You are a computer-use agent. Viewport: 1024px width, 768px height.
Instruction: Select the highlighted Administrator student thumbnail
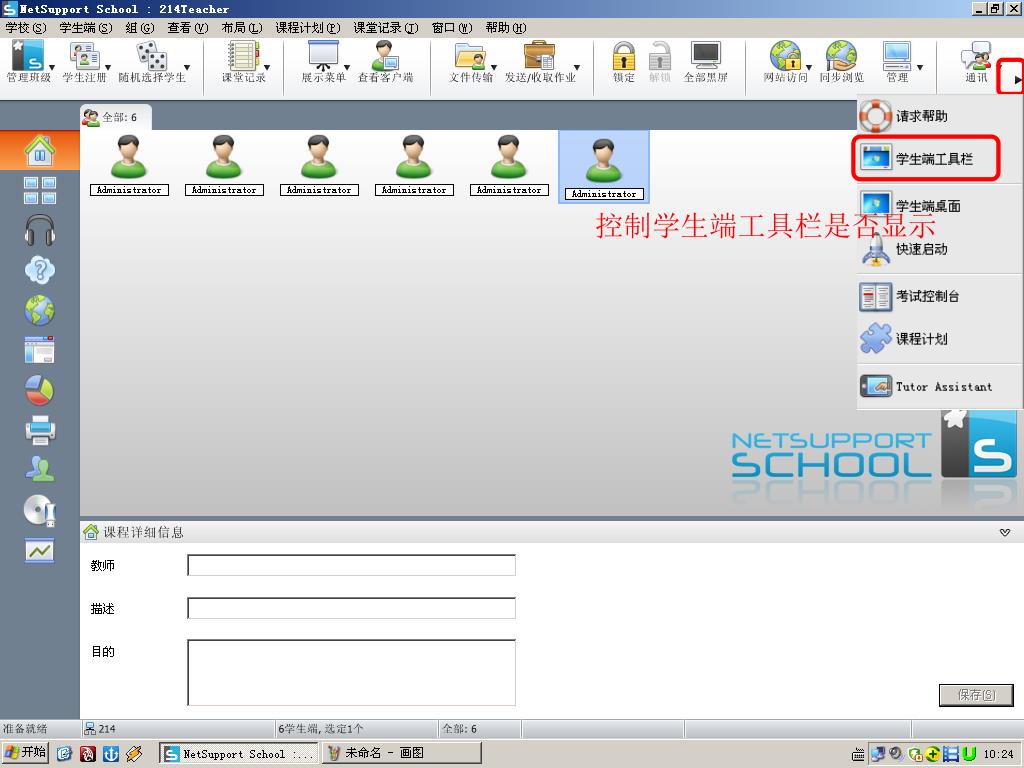coord(604,167)
